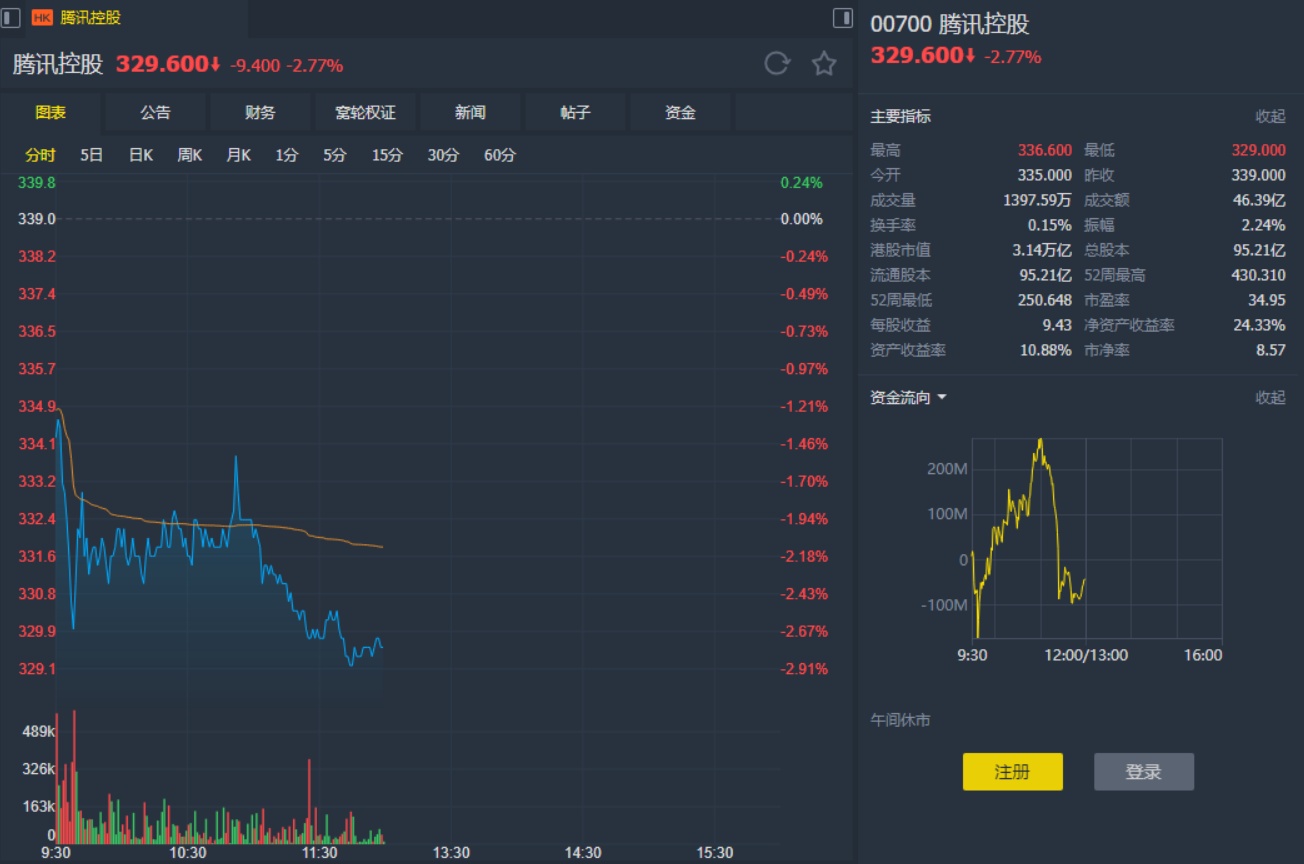
Task: Choose the 60分 interval
Action: [x=500, y=155]
